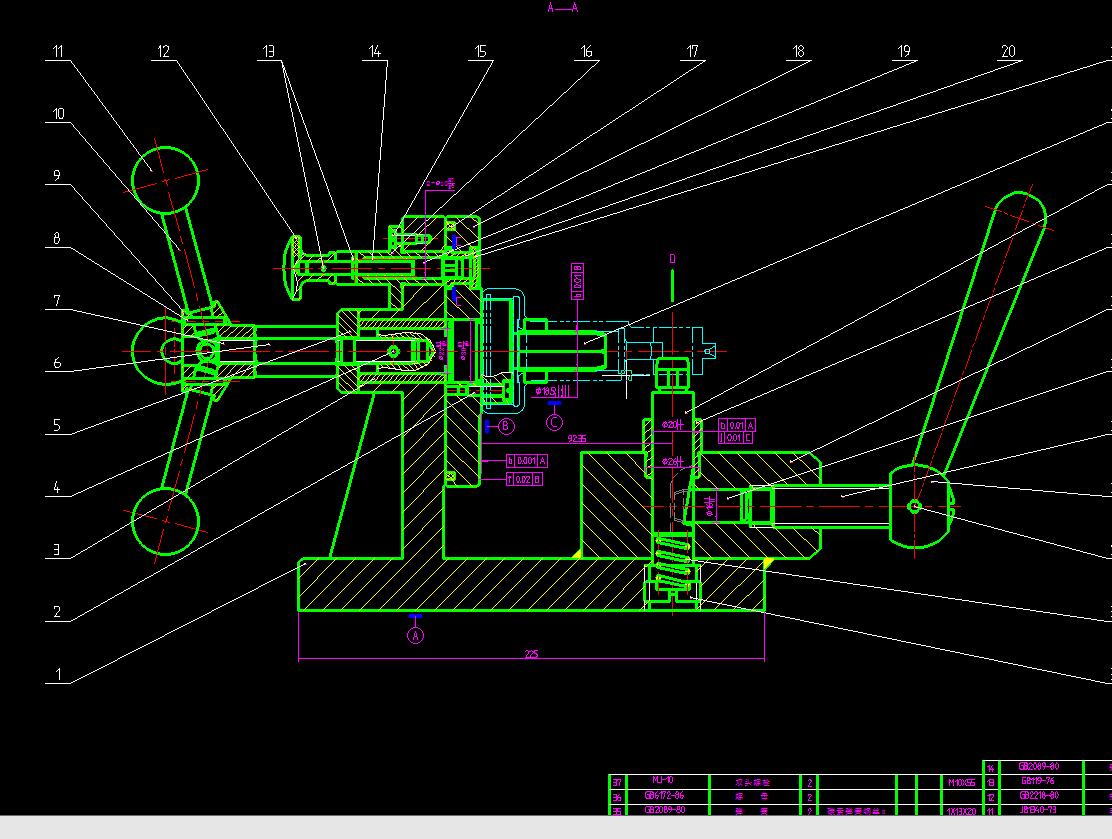Select part balloon number 10
This screenshot has height=839, width=1112.
(x=58, y=113)
